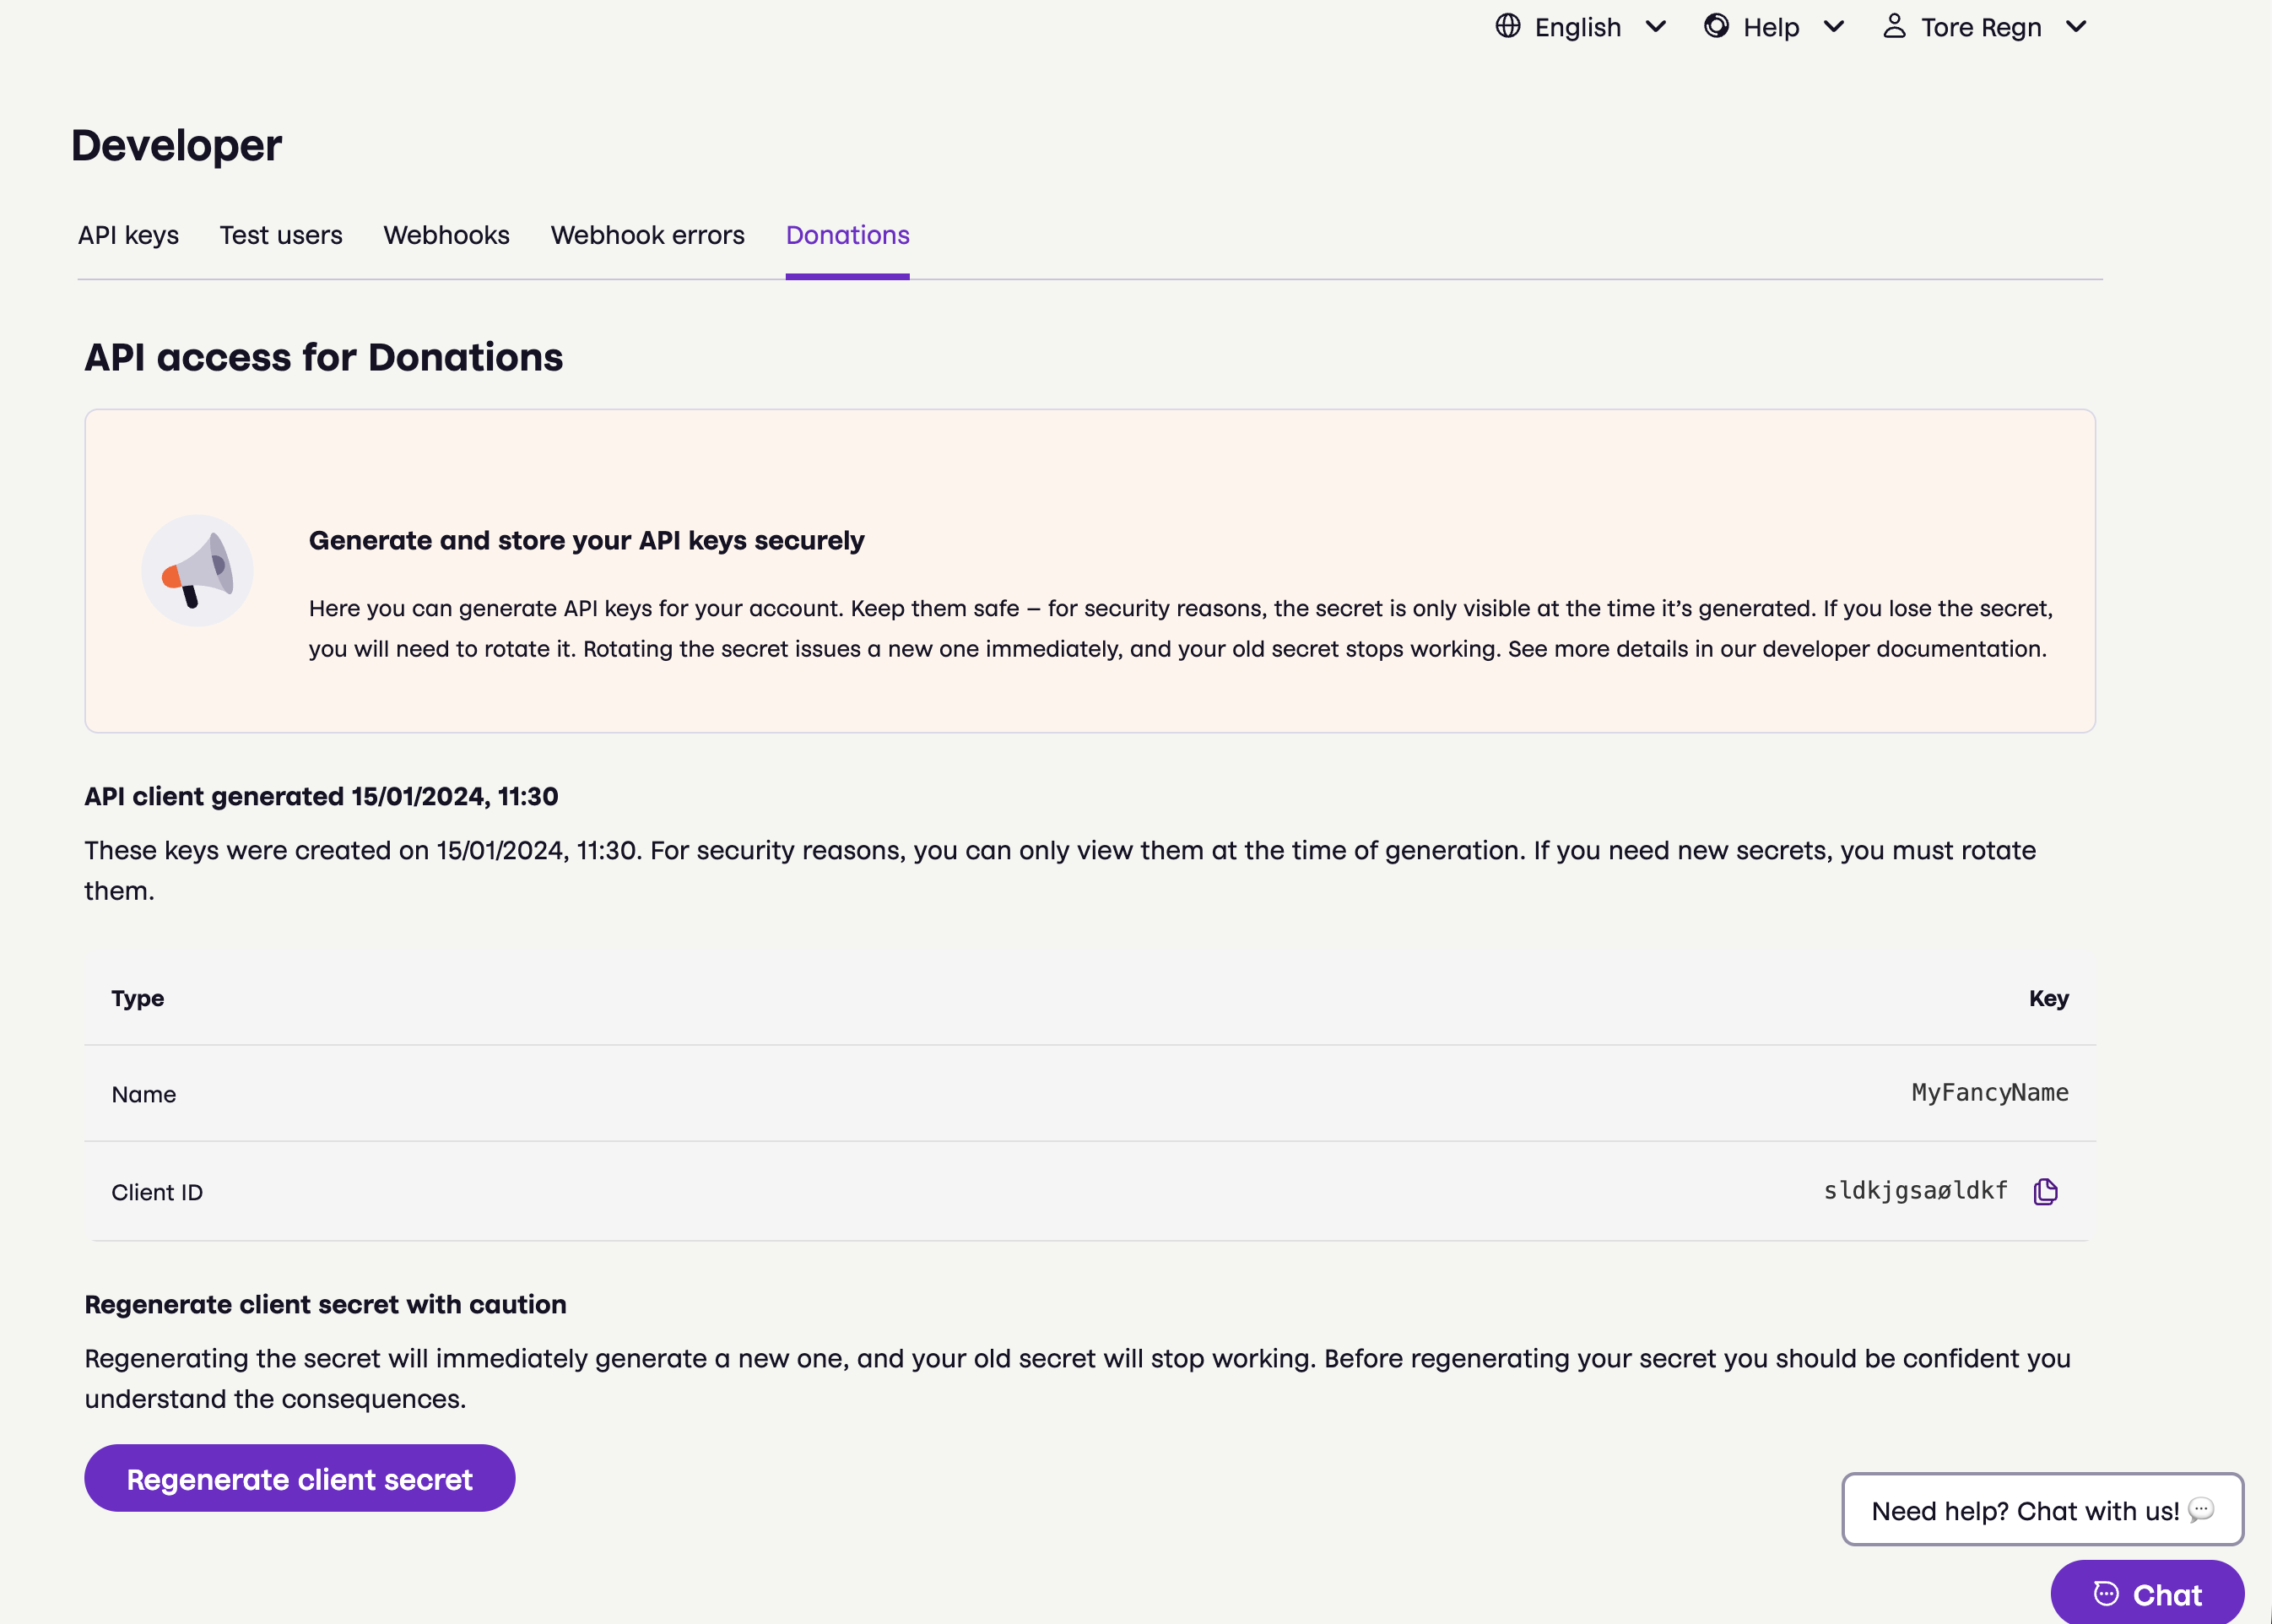2272x1624 pixels.
Task: Click the Need help? Chat with us popup
Action: pyautogui.click(x=2026, y=1510)
